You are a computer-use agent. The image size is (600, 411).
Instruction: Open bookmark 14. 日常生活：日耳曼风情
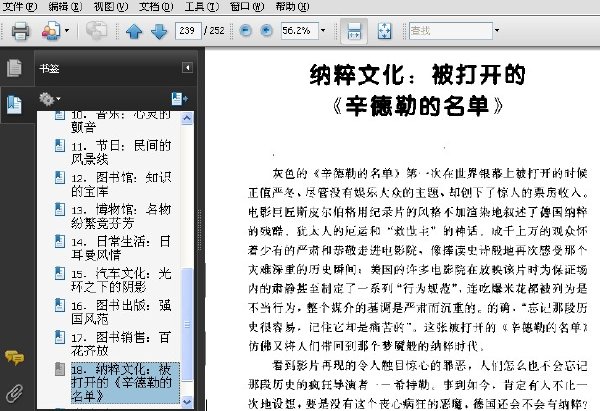click(x=121, y=248)
